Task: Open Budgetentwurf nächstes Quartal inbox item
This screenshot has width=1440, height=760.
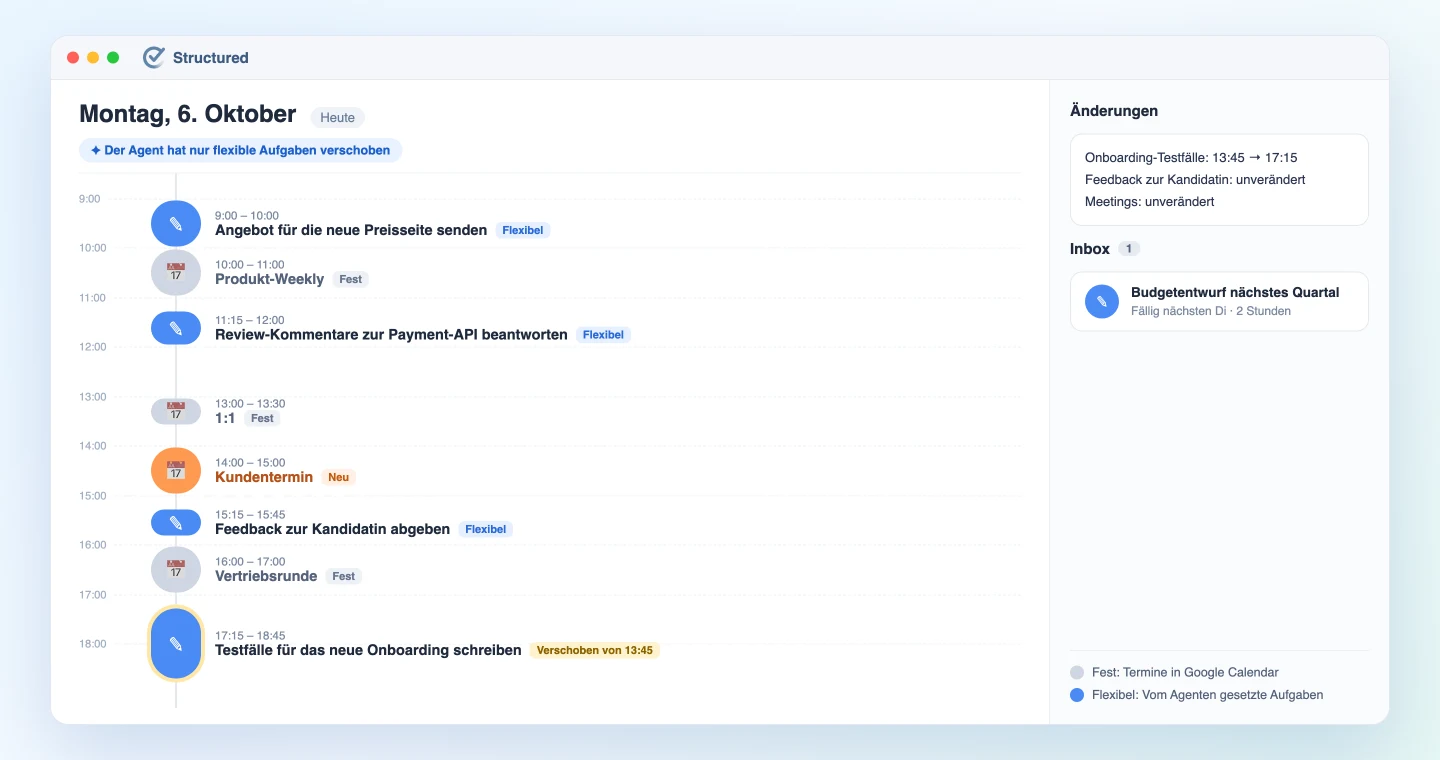Action: (1219, 301)
